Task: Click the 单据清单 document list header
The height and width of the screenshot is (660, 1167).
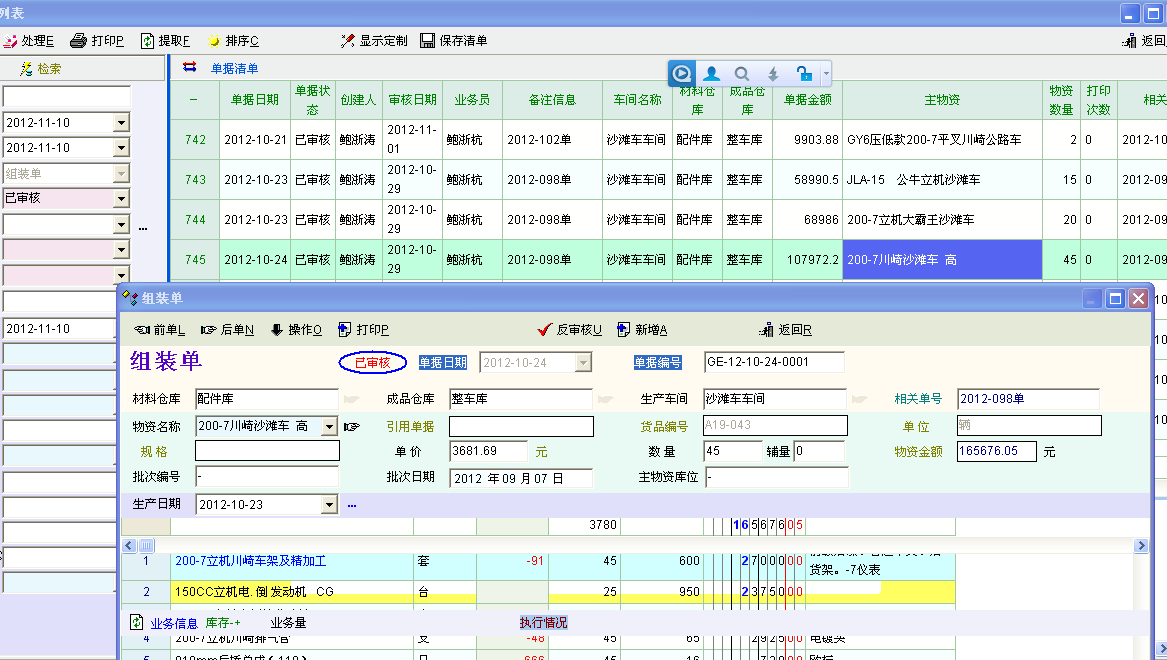Action: pos(234,69)
